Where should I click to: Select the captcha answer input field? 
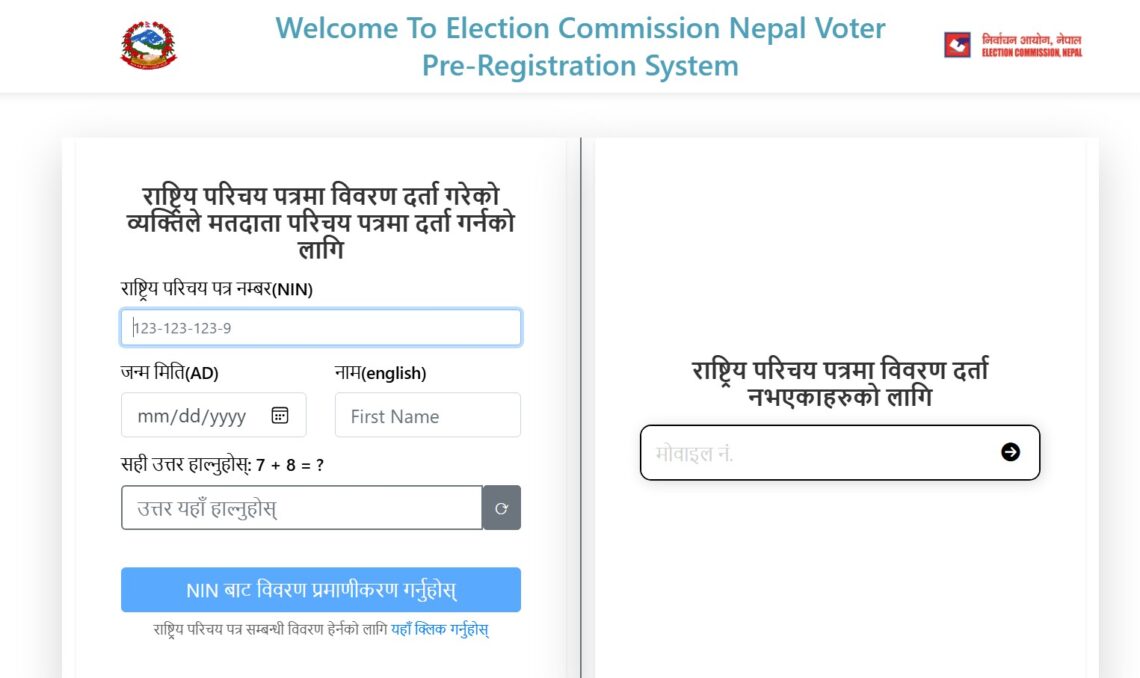click(x=300, y=507)
